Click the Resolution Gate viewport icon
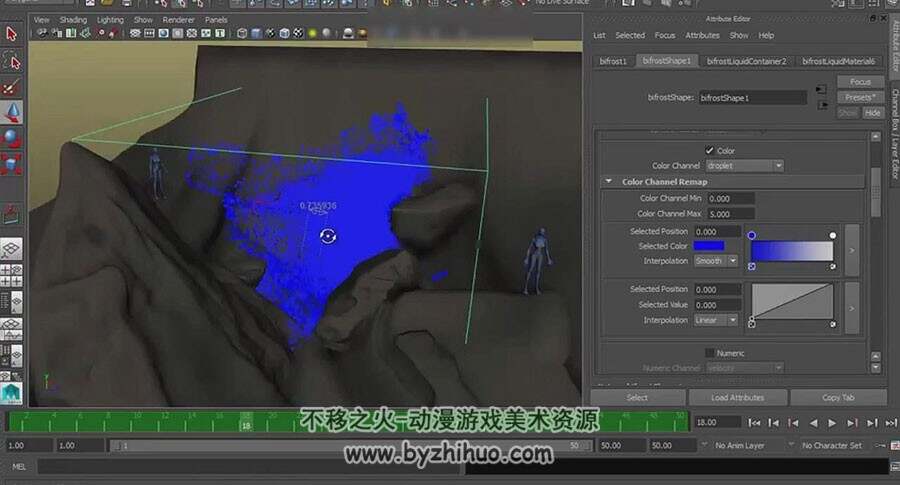This screenshot has width=900, height=485. (x=164, y=33)
